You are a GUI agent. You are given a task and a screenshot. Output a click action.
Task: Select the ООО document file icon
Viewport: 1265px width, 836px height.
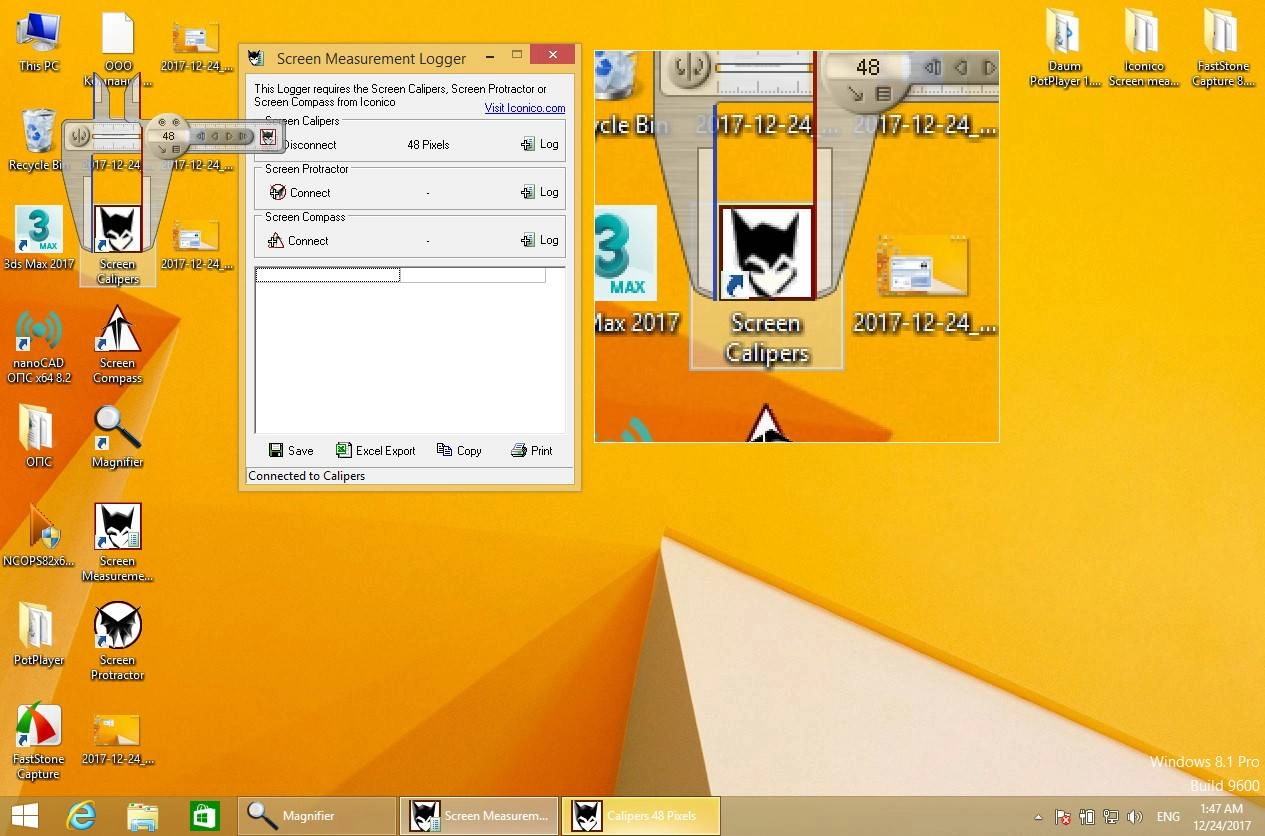[x=117, y=48]
